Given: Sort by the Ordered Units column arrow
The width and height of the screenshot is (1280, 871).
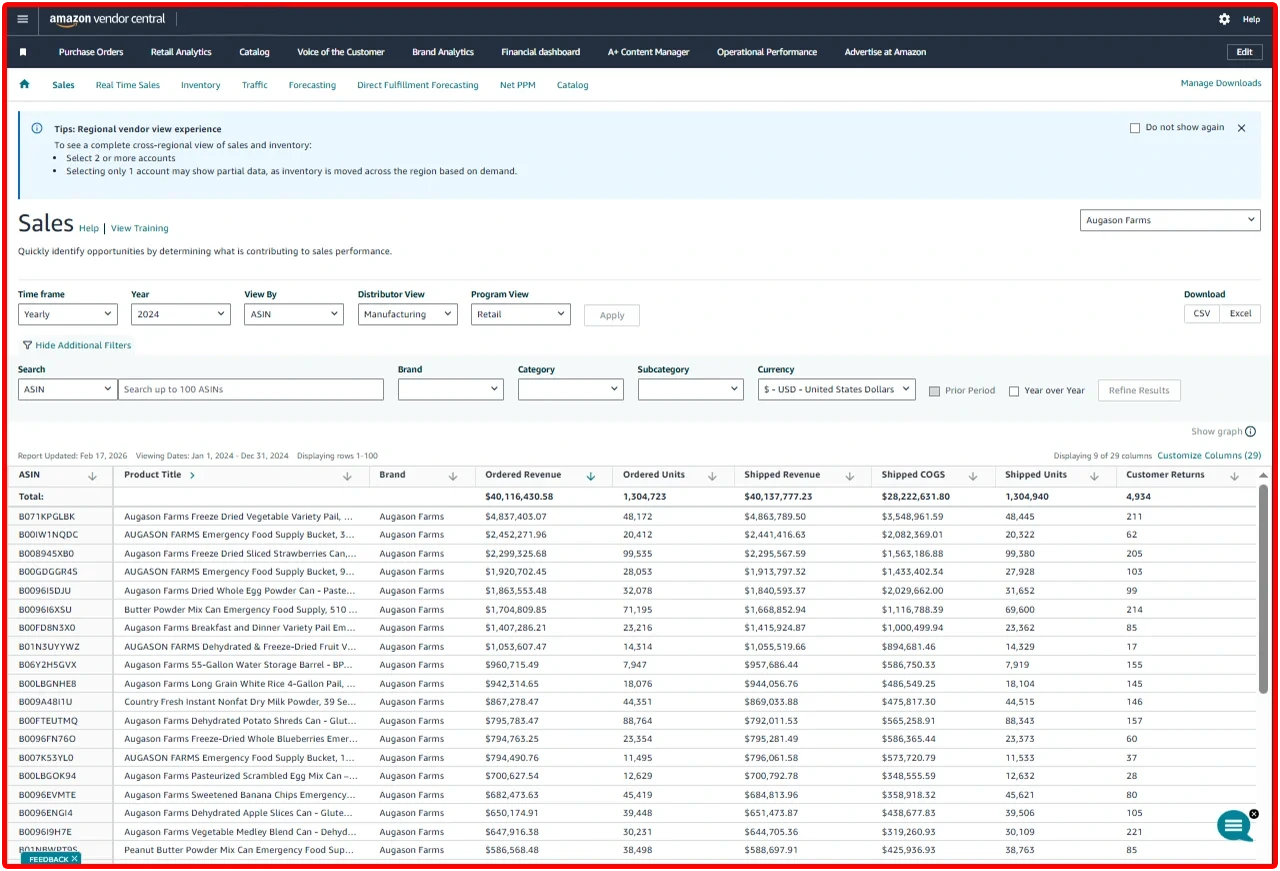Looking at the screenshot, I should point(712,476).
